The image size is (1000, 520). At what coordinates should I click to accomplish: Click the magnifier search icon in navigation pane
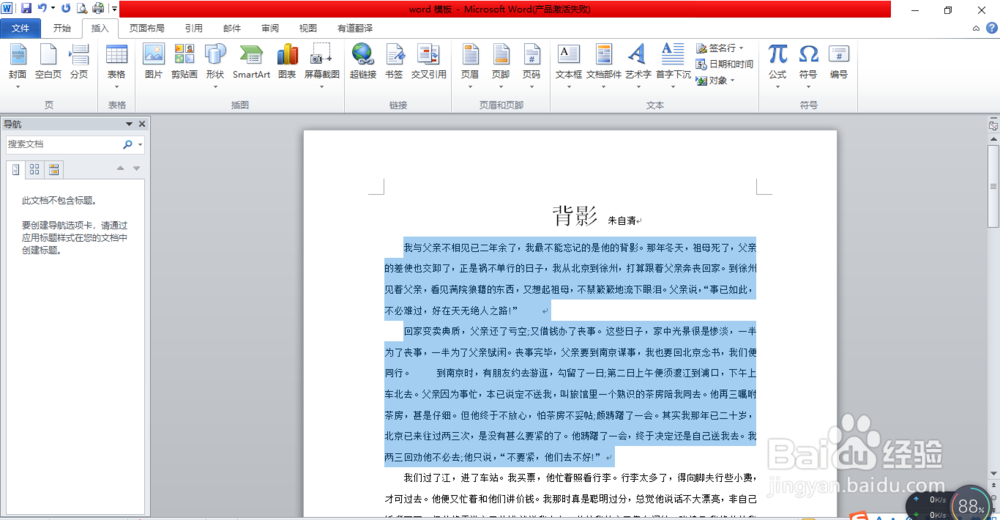pyautogui.click(x=128, y=145)
